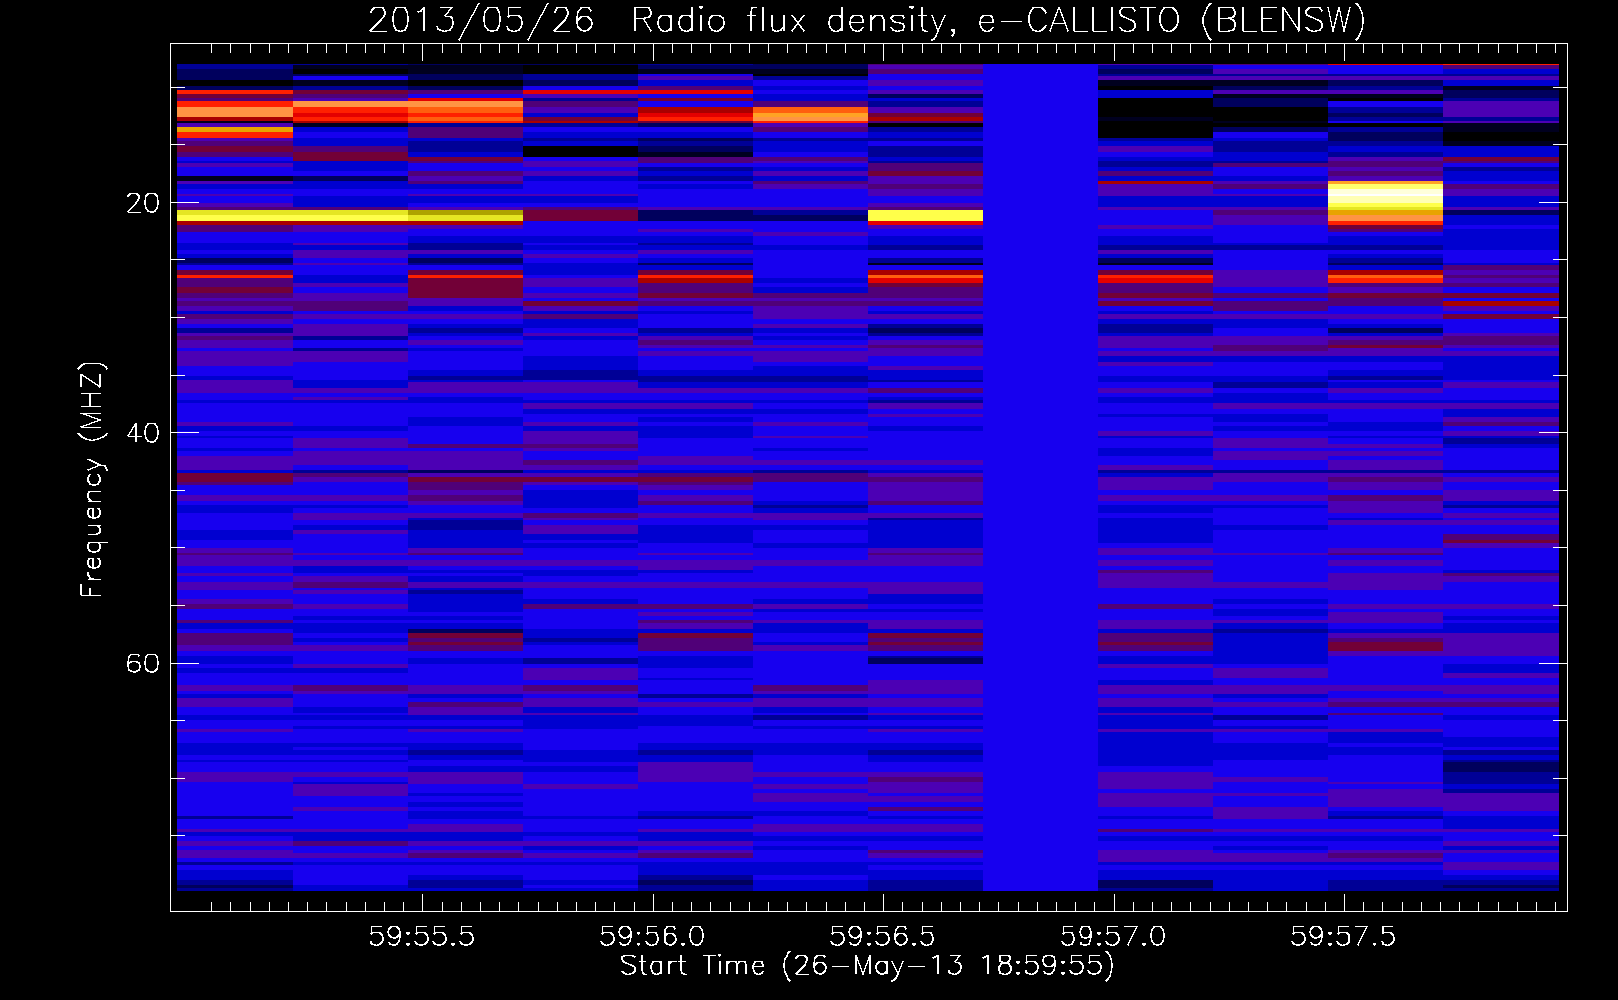Click the "Frequency (MHZ)" y-axis label
Screen dimensions: 1618x1000
[x=91, y=480]
